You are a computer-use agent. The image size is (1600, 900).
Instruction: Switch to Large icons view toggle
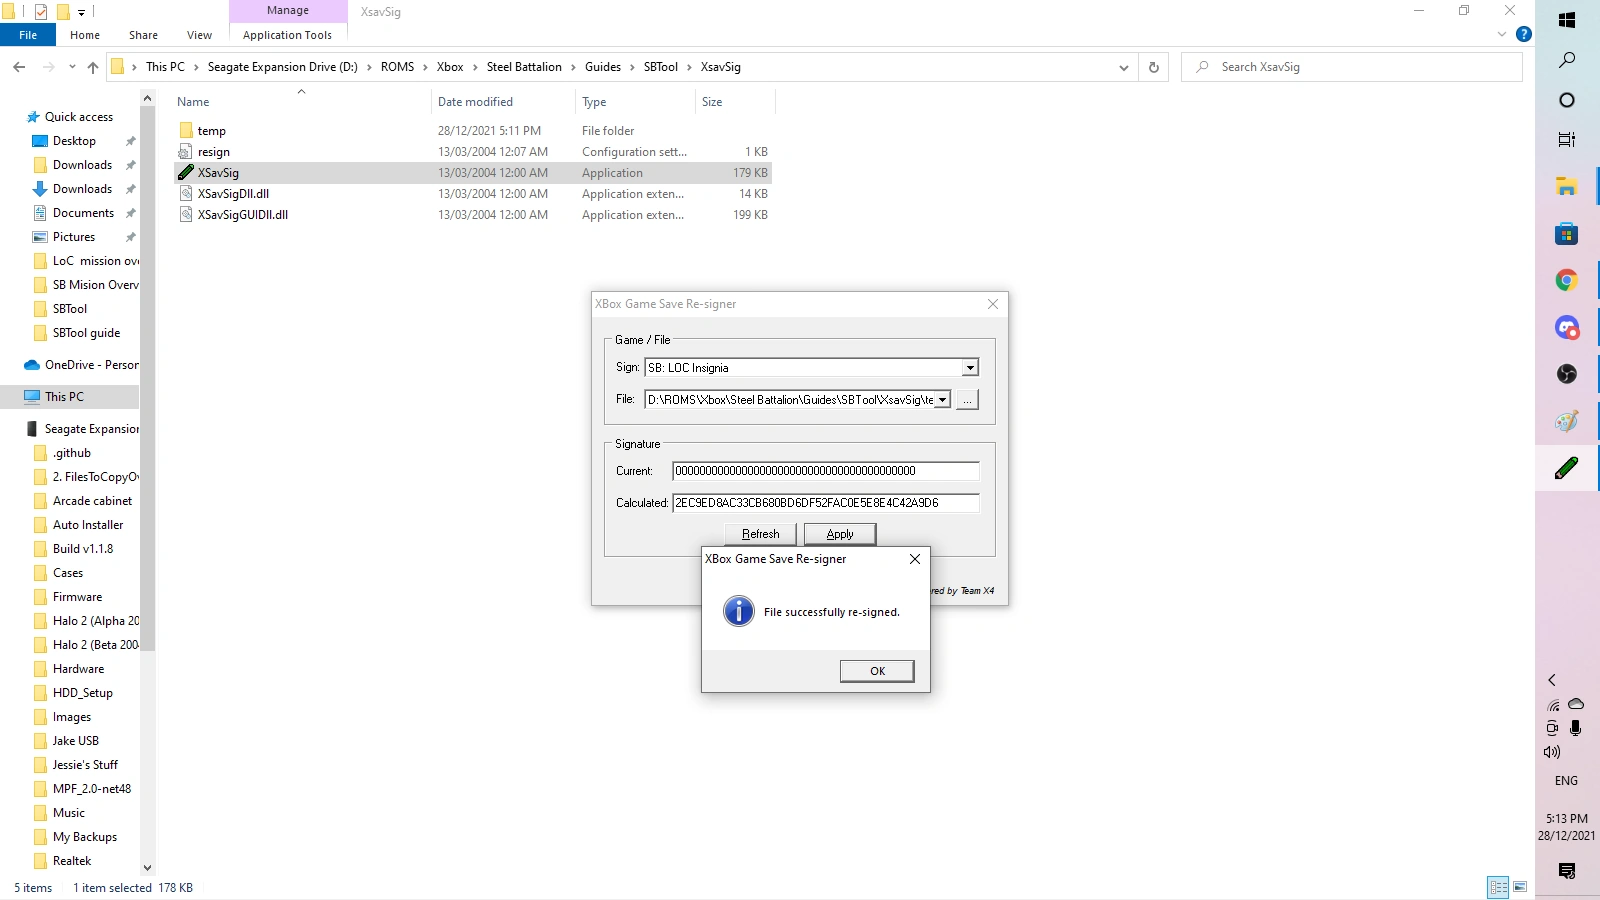[1520, 887]
